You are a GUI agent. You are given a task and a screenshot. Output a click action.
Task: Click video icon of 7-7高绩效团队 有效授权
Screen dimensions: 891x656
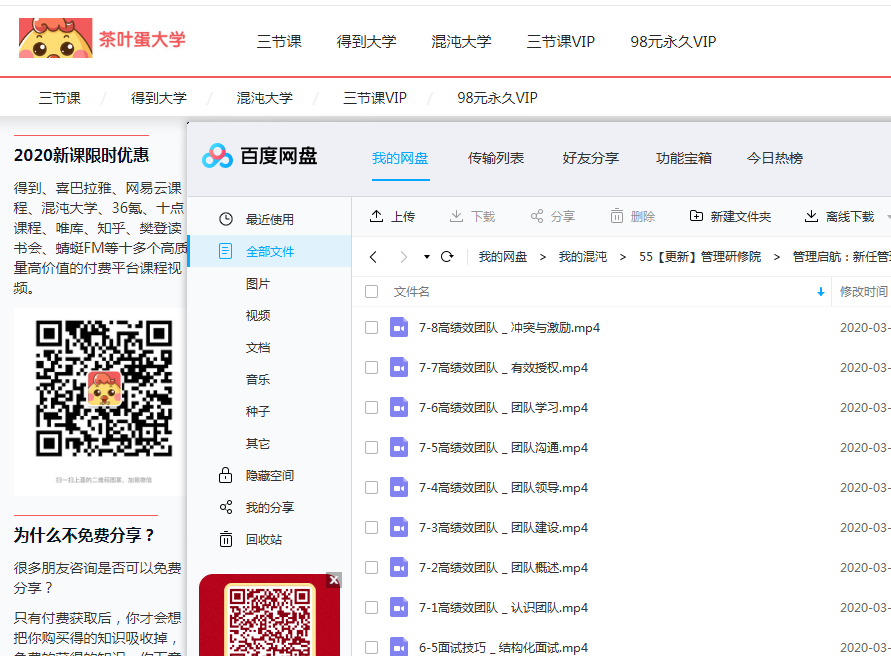[399, 368]
